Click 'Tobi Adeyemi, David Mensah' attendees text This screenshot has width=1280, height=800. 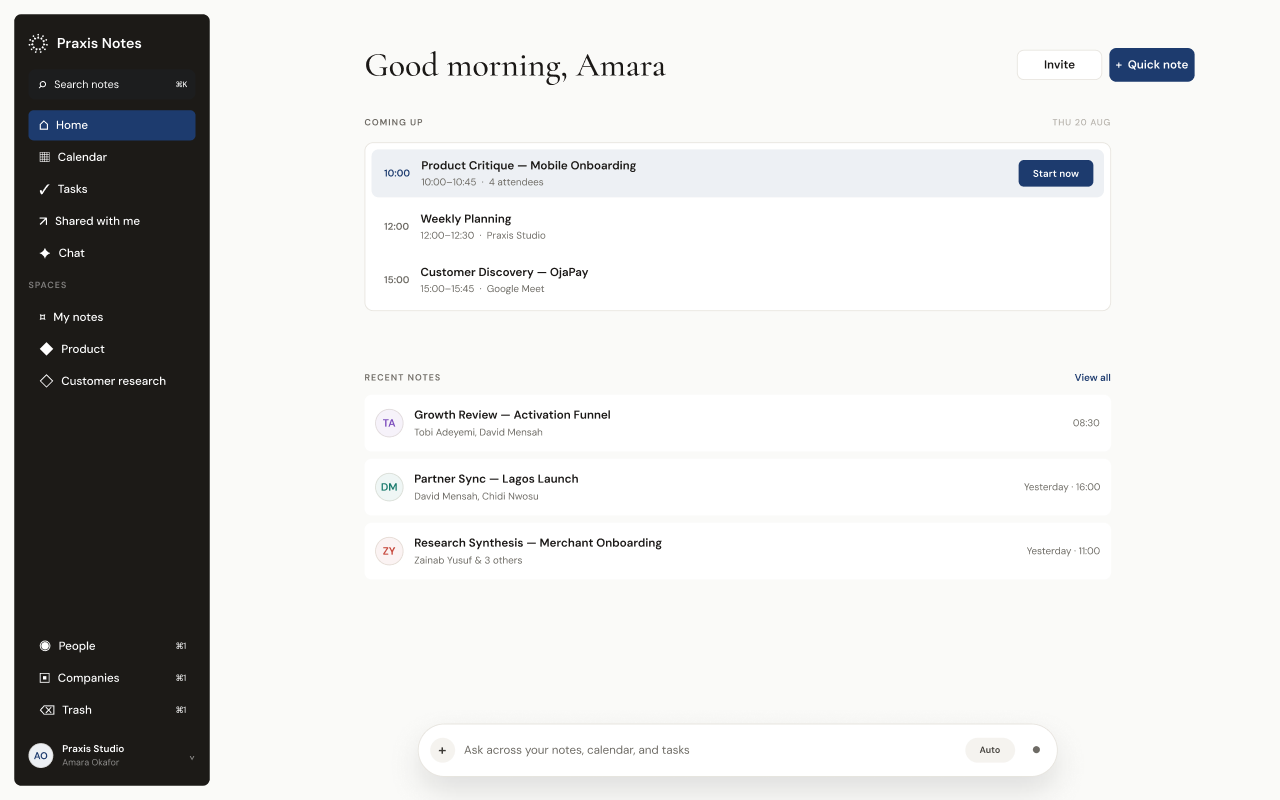tap(478, 432)
